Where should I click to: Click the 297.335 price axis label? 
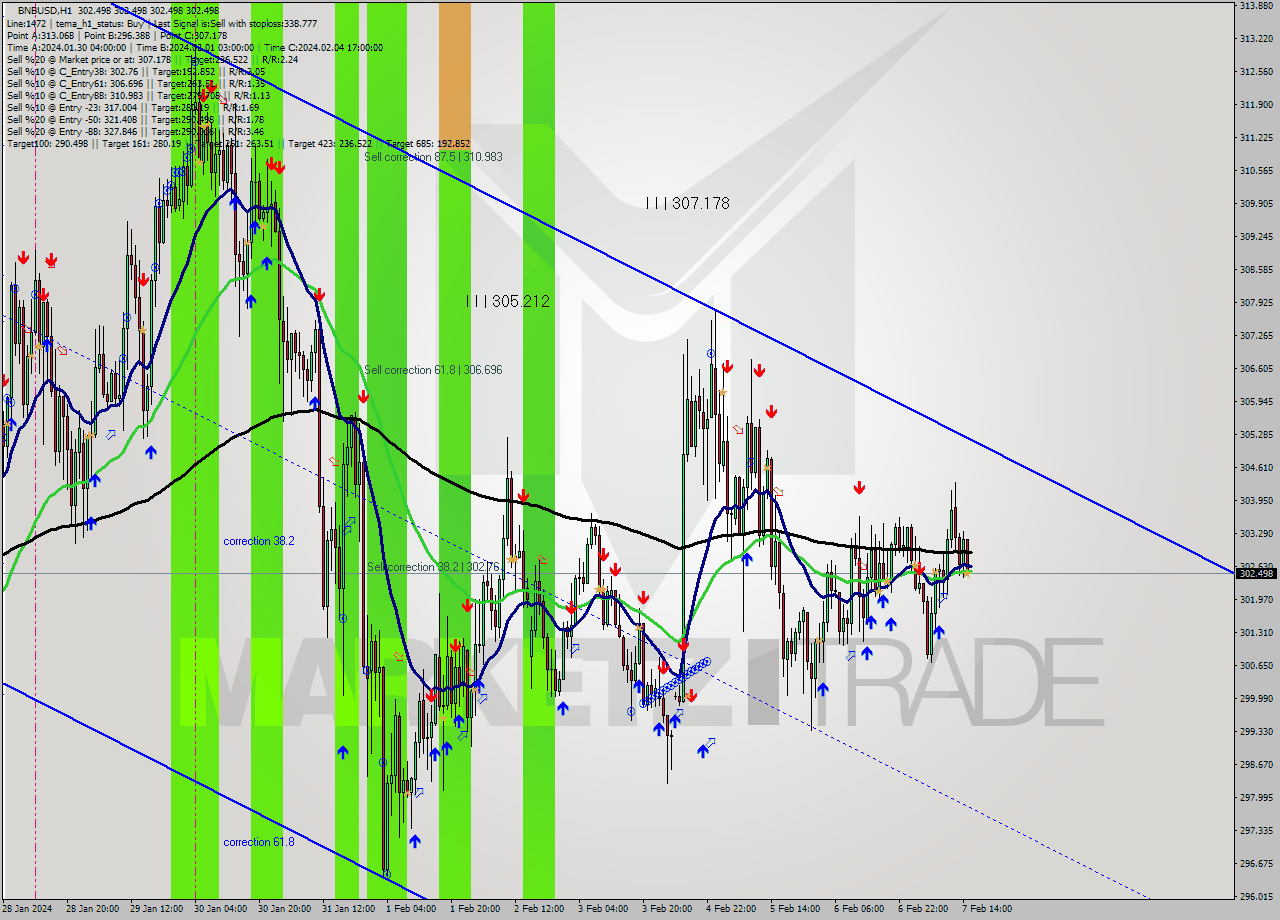tap(1256, 830)
